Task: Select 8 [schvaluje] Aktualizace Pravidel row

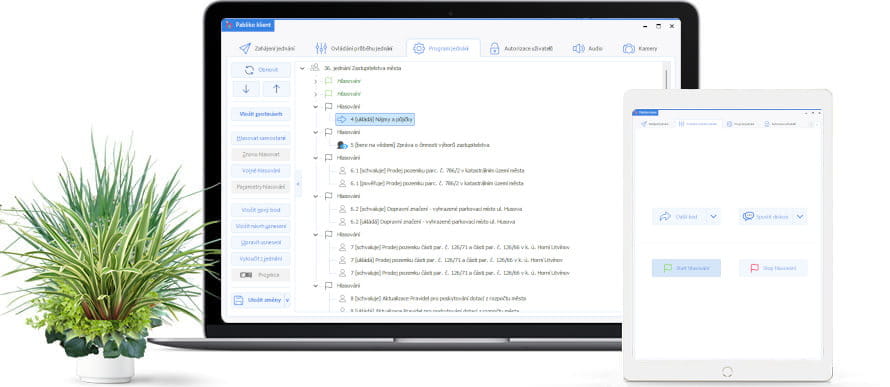Action: [438, 298]
